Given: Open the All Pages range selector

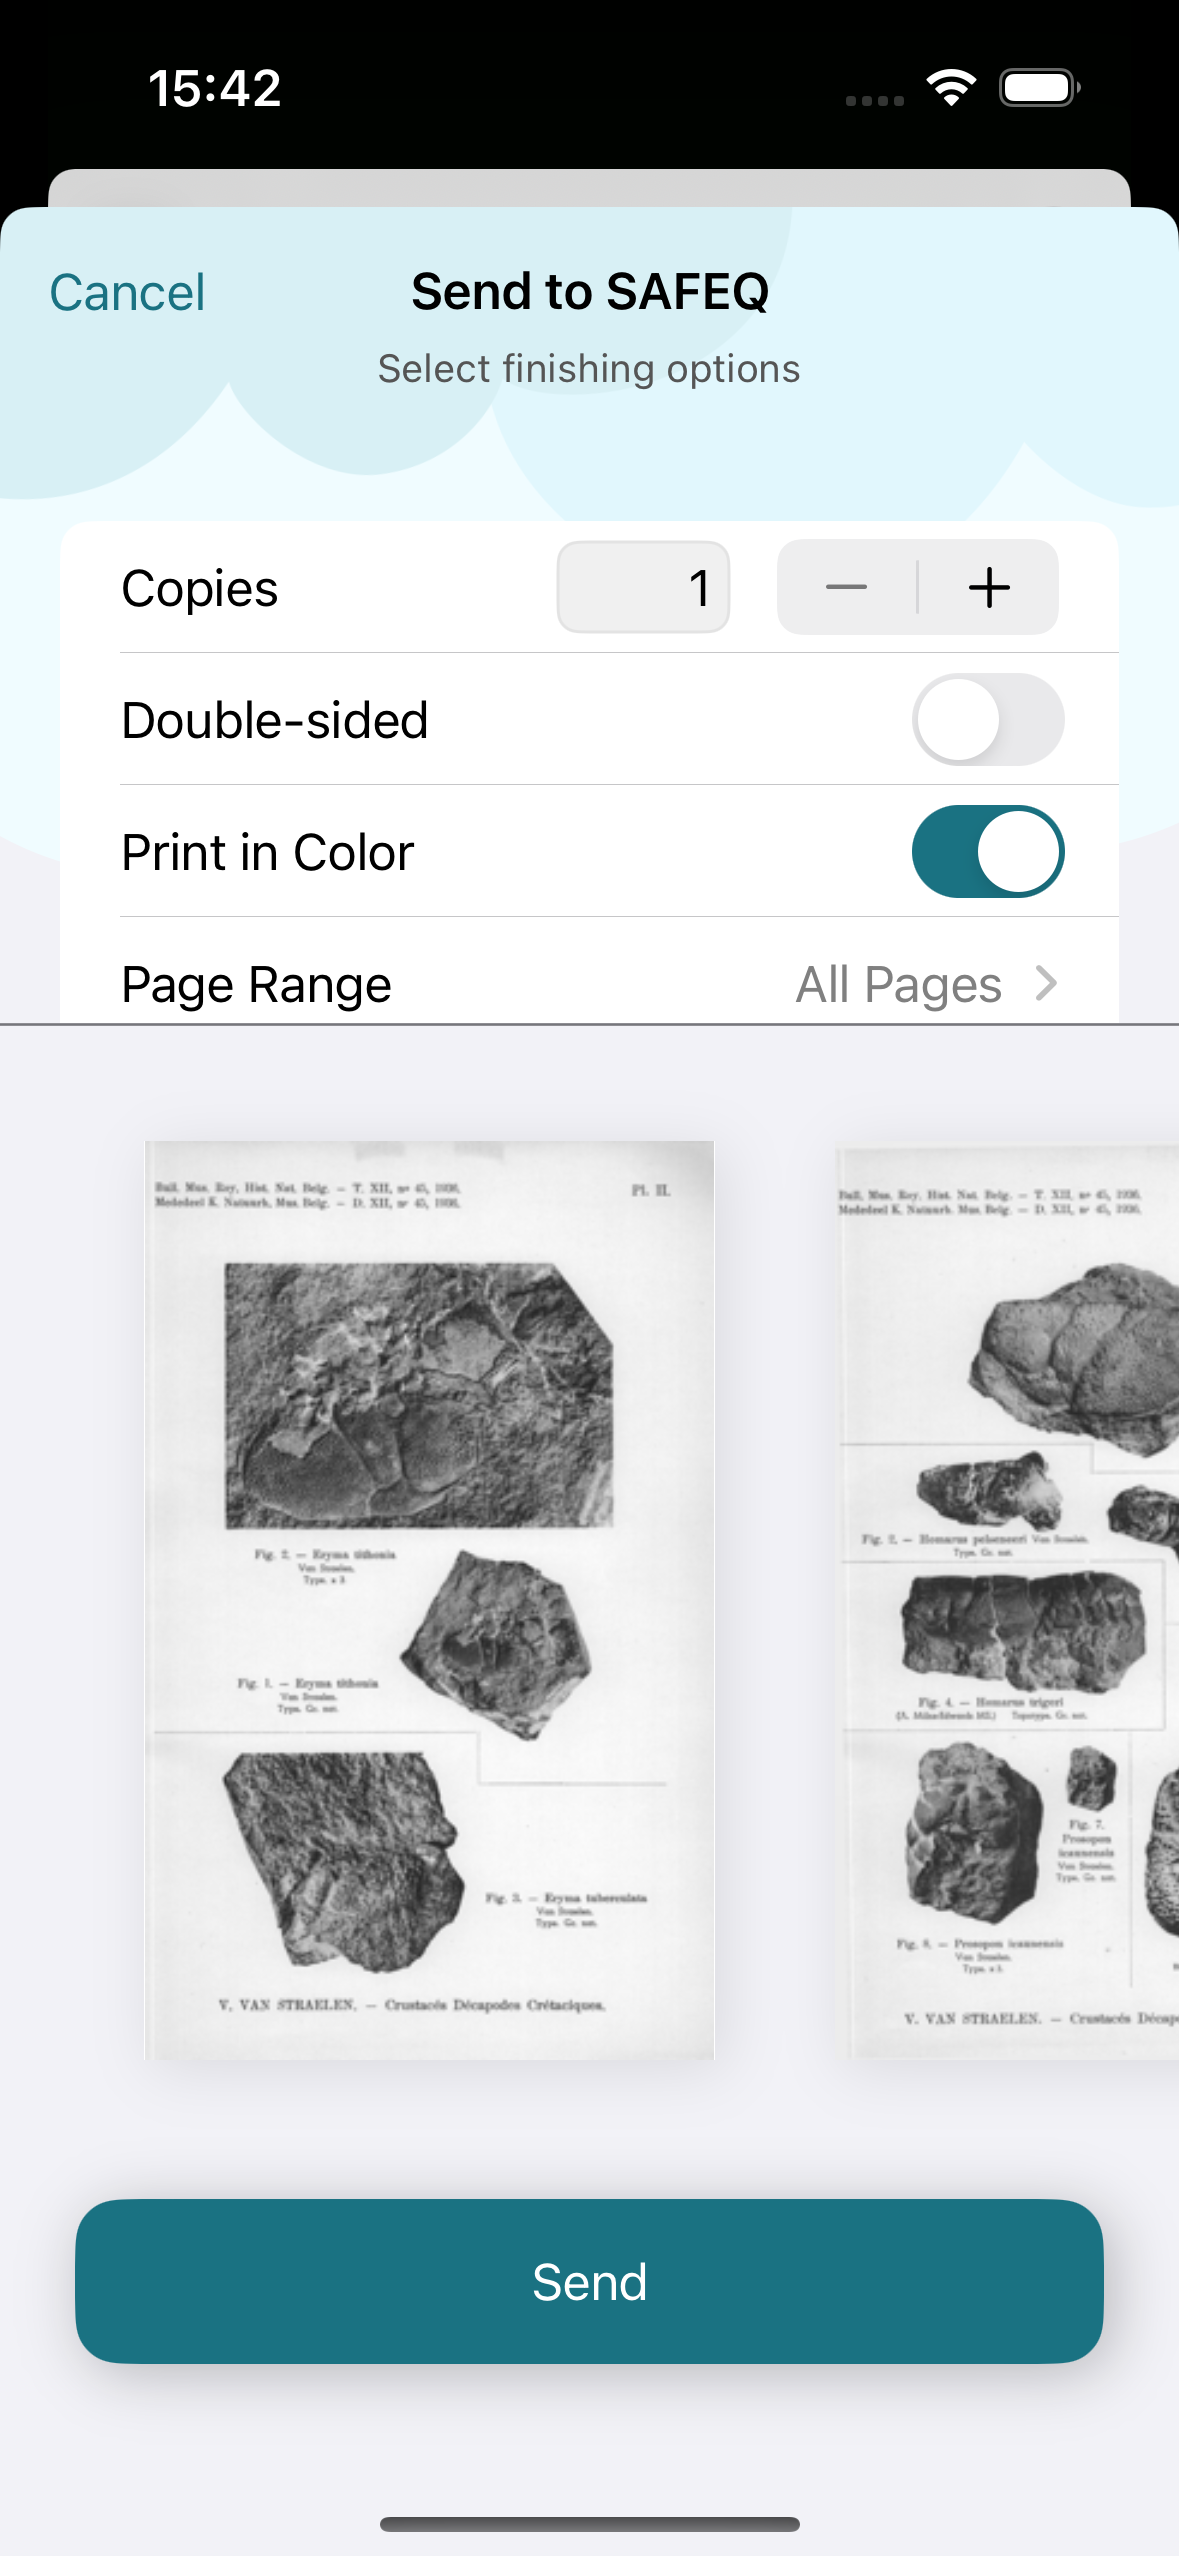Looking at the screenshot, I should pos(899,984).
